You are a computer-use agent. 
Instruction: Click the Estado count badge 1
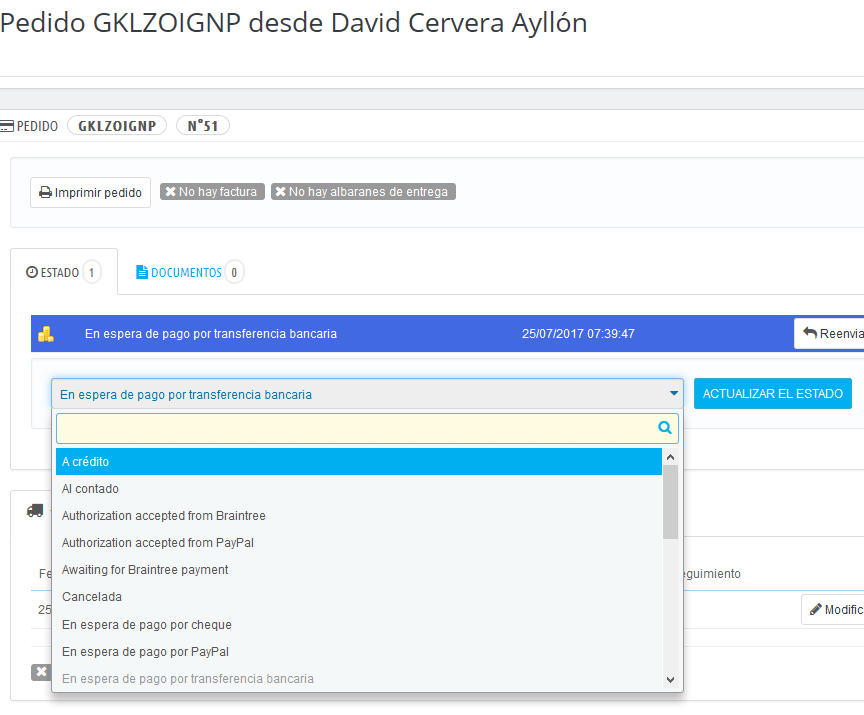91,272
